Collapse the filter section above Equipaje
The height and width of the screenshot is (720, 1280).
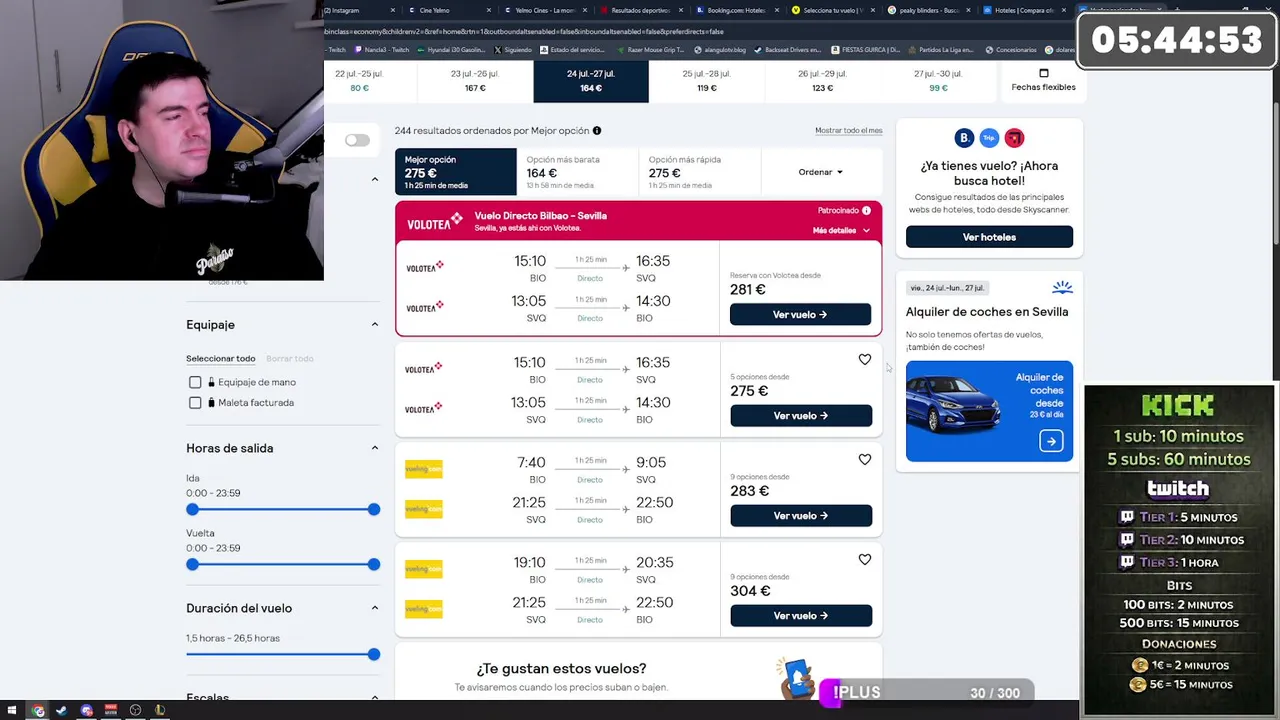pos(375,179)
